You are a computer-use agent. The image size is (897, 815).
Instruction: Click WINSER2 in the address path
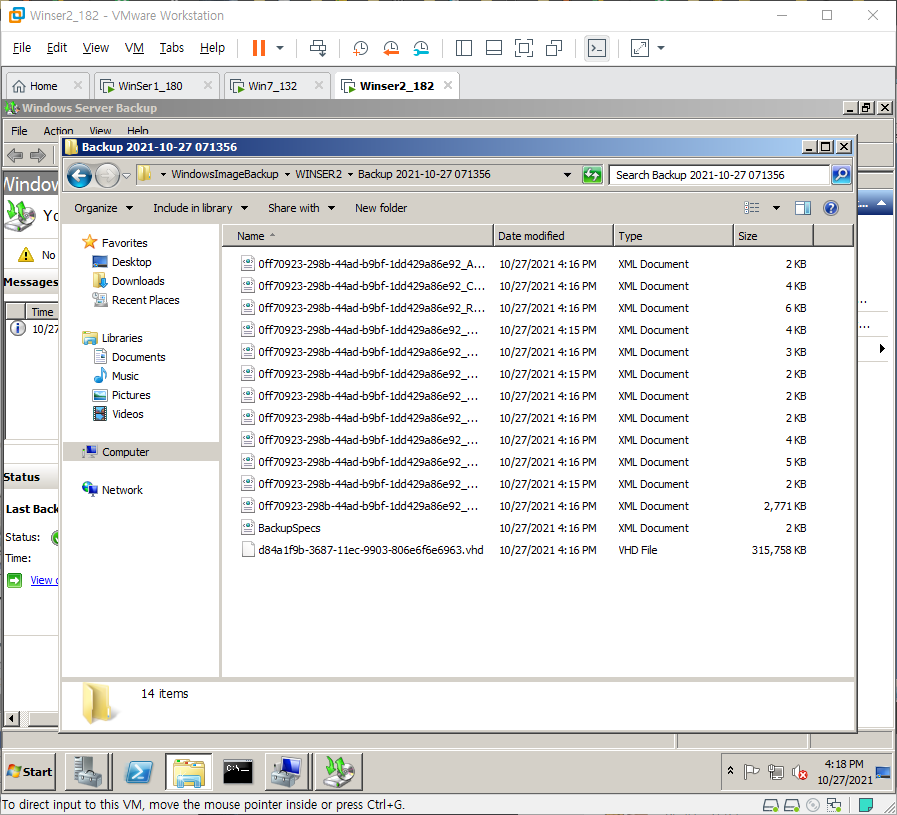click(318, 174)
